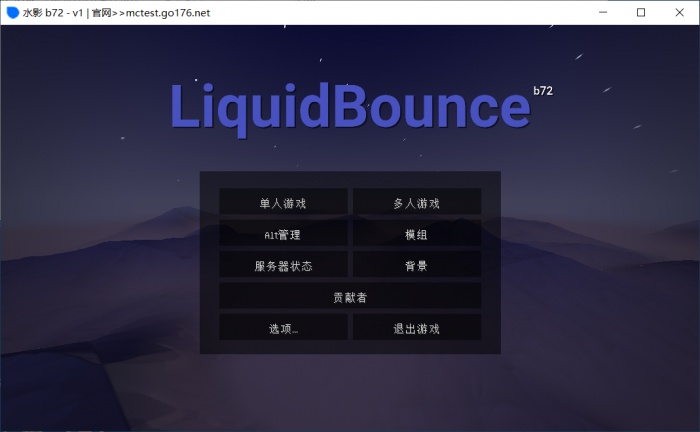Minimize the game window
The image size is (700, 432).
[602, 12]
